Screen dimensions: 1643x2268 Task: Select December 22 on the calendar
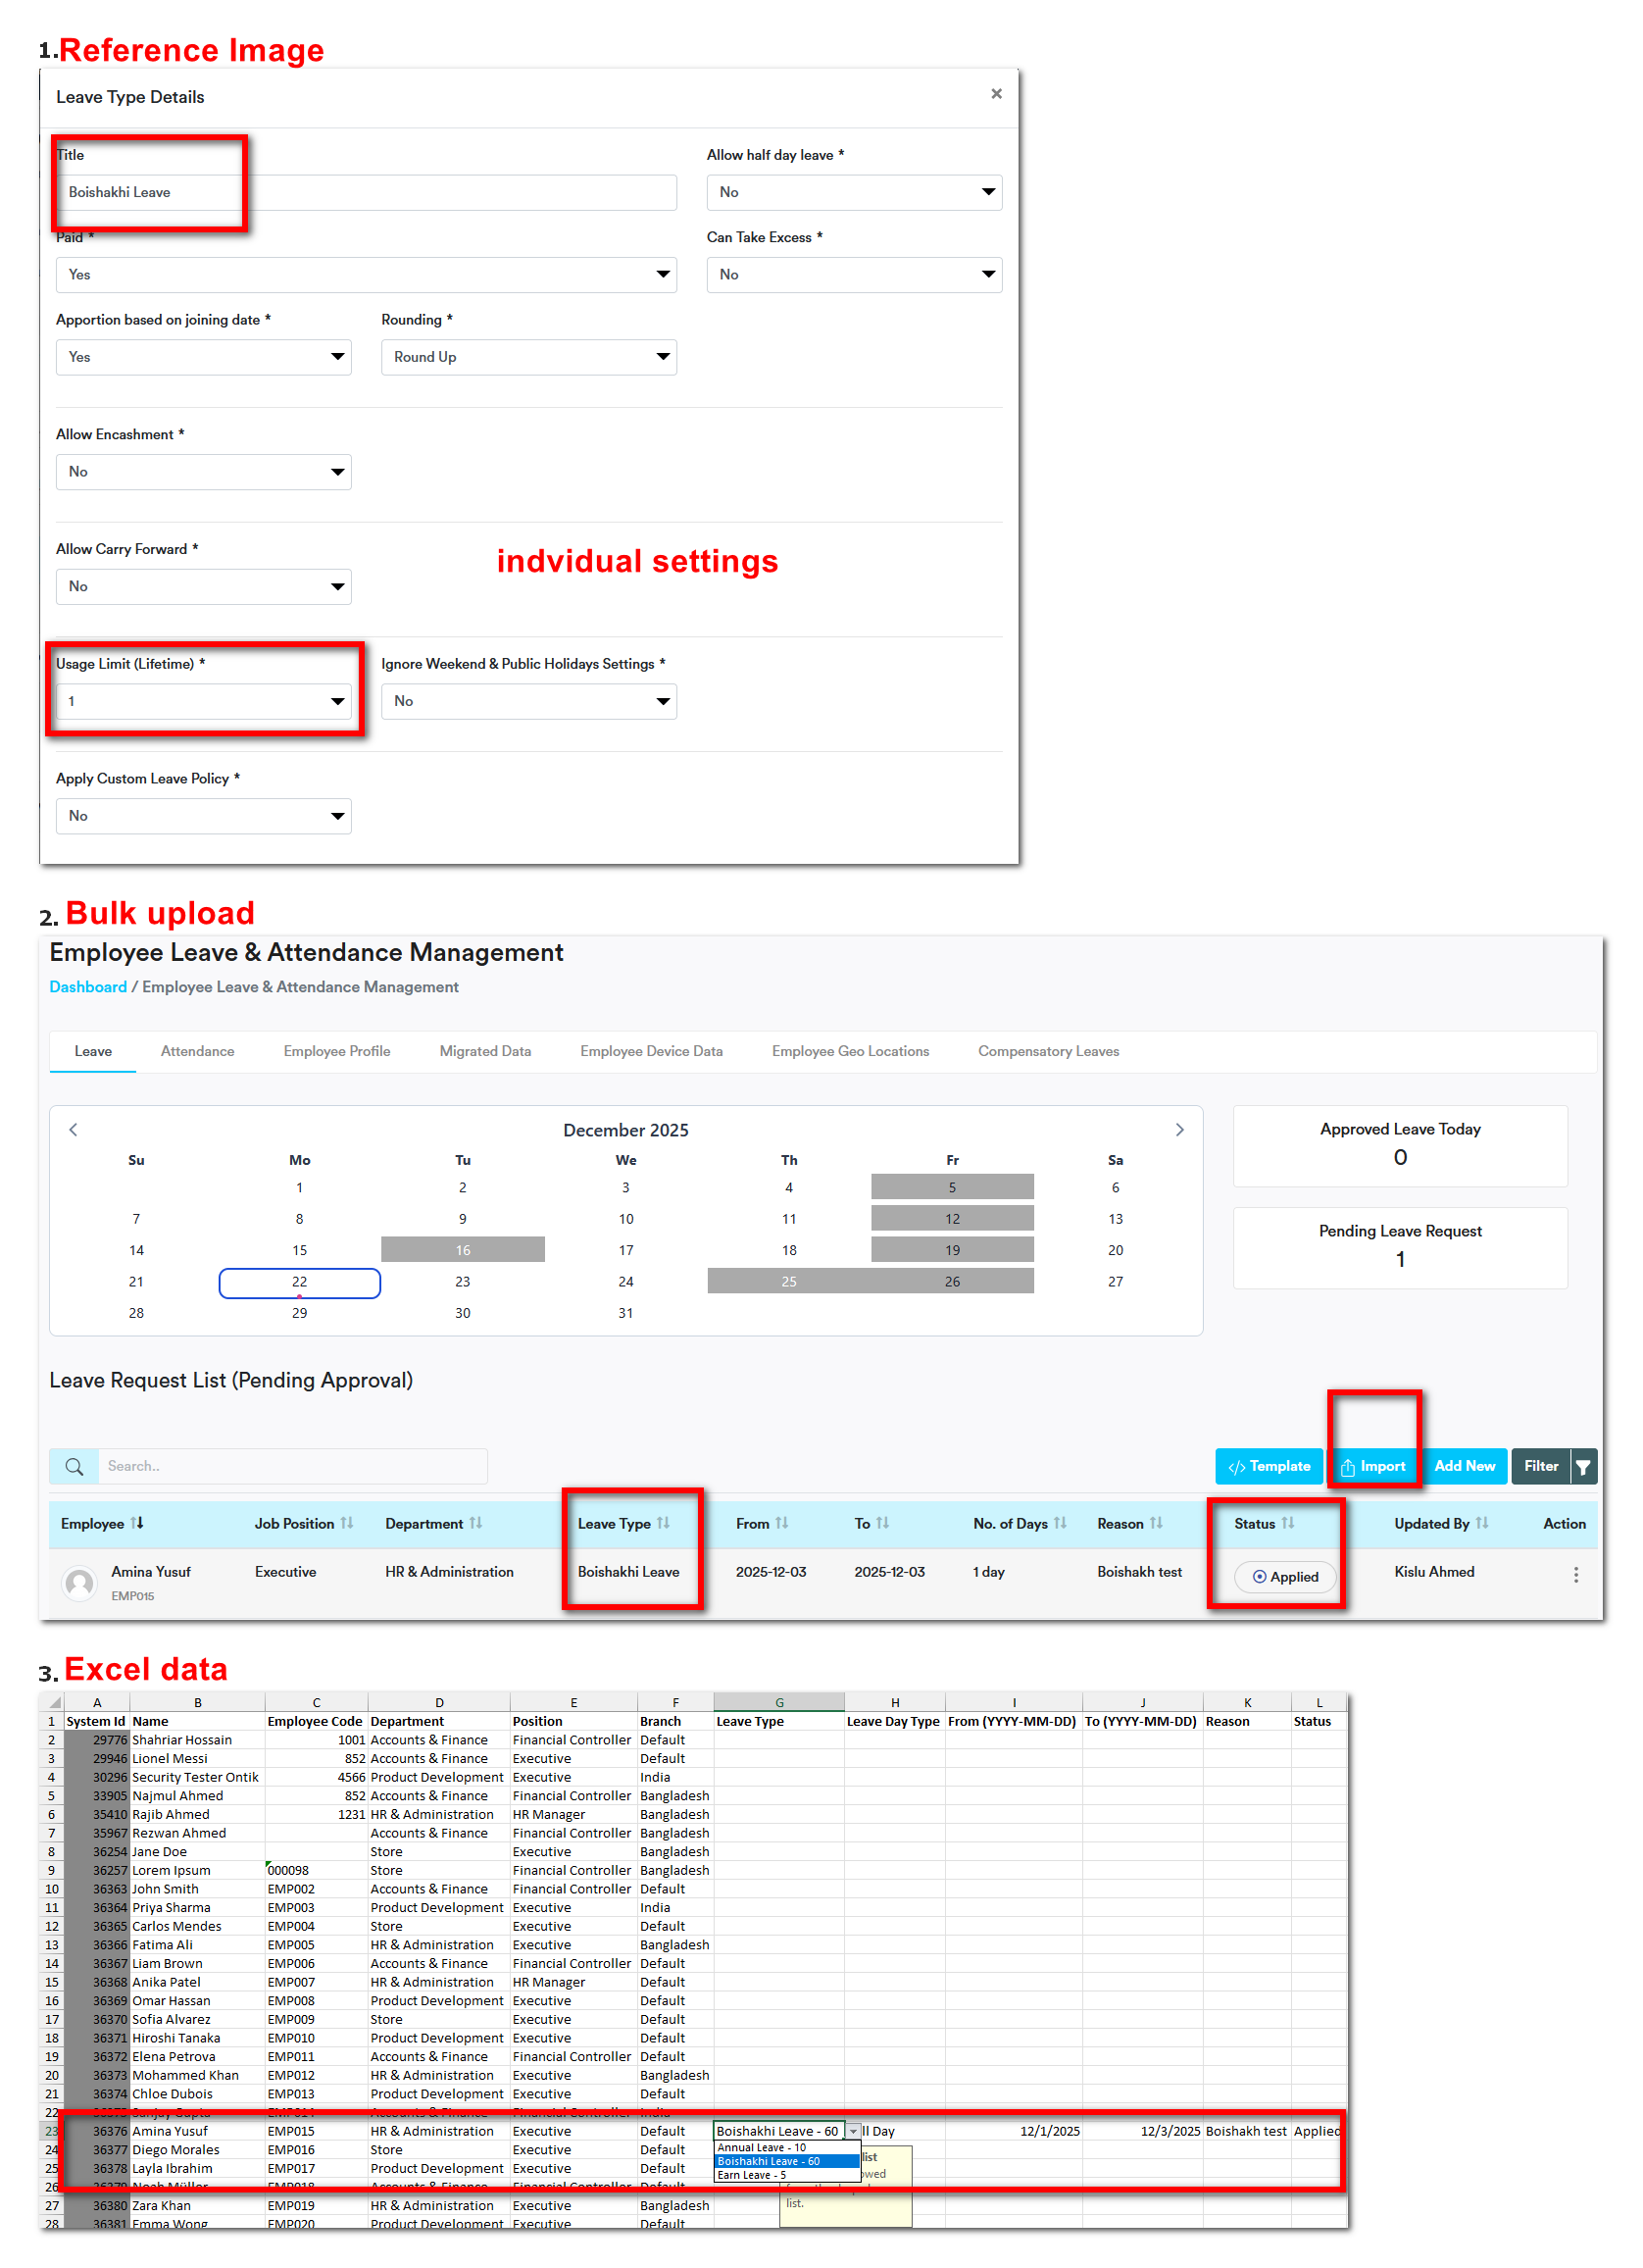[x=299, y=1281]
